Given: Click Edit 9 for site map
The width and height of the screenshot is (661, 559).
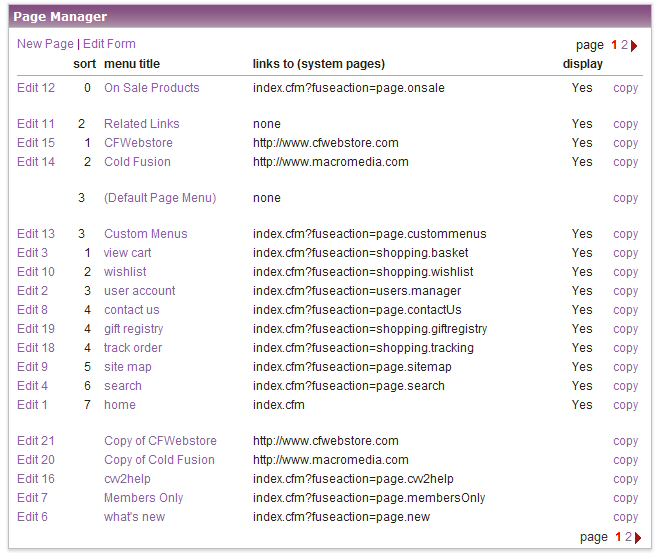Looking at the screenshot, I should tap(32, 367).
